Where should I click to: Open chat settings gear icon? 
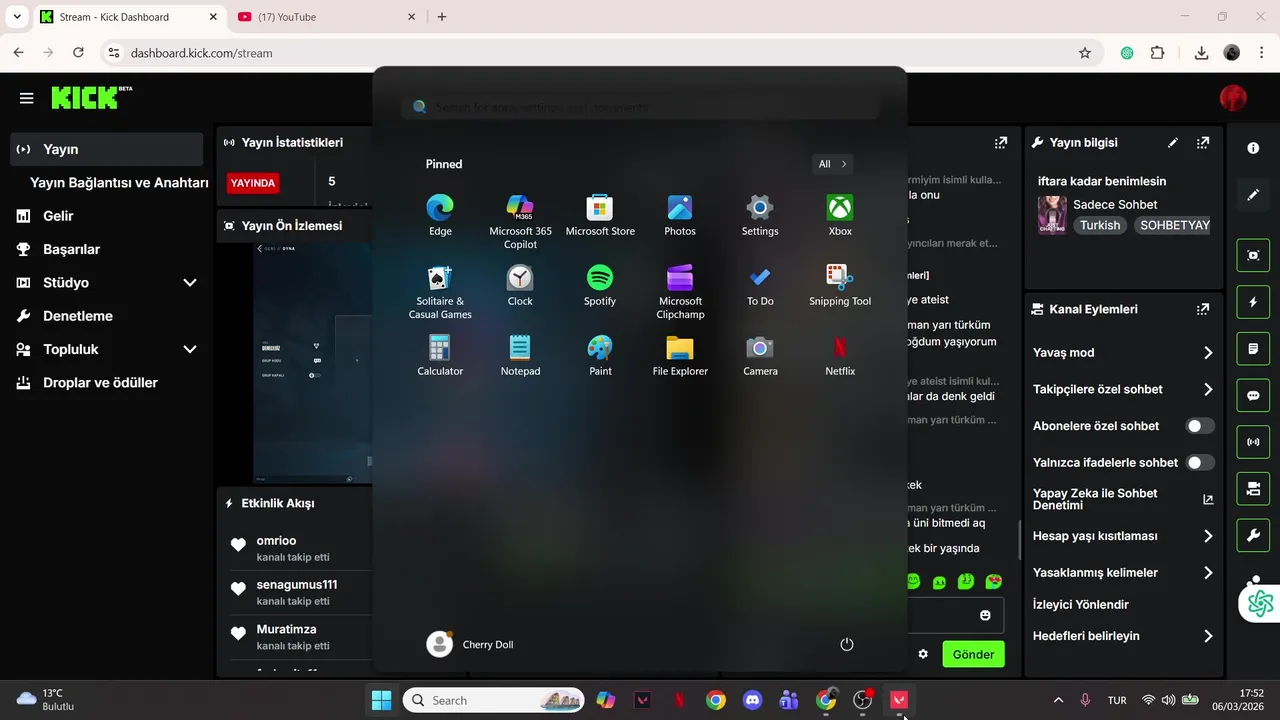(923, 655)
